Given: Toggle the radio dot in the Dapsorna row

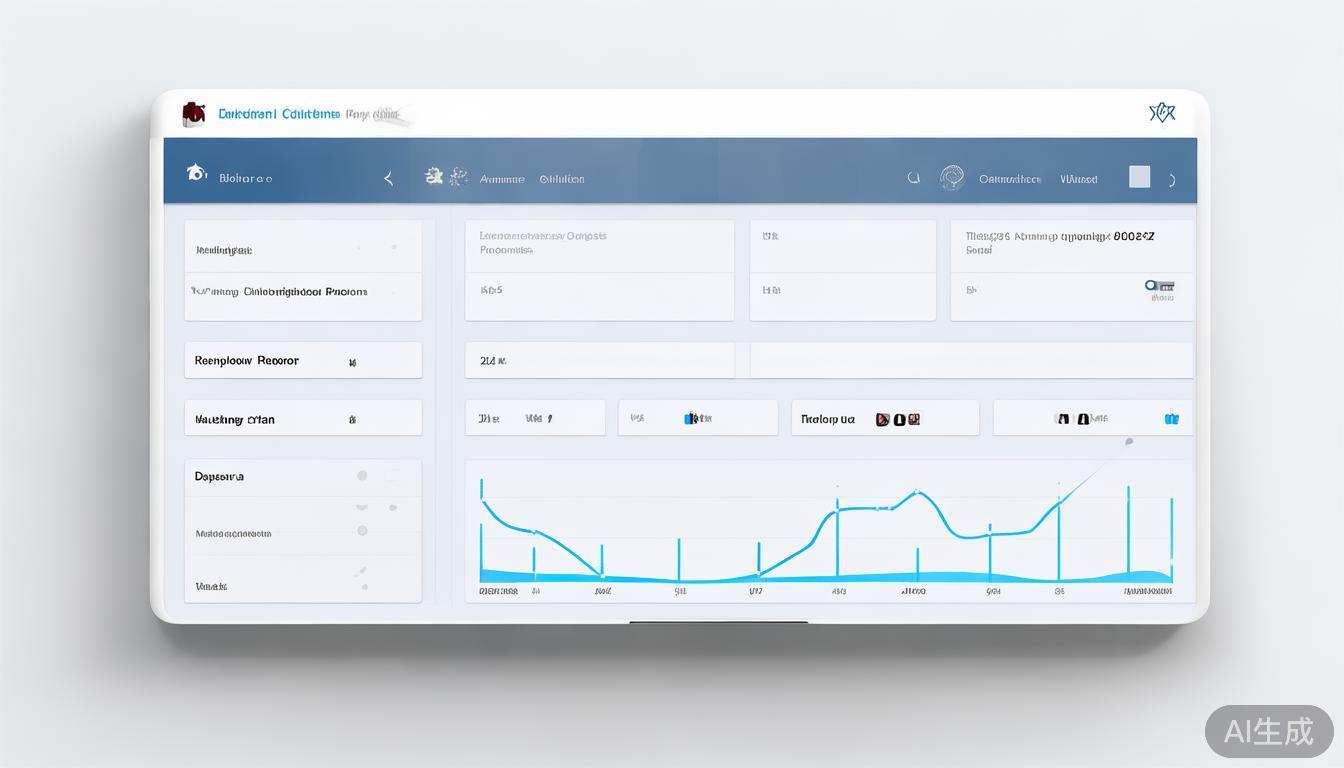Looking at the screenshot, I should pyautogui.click(x=362, y=476).
